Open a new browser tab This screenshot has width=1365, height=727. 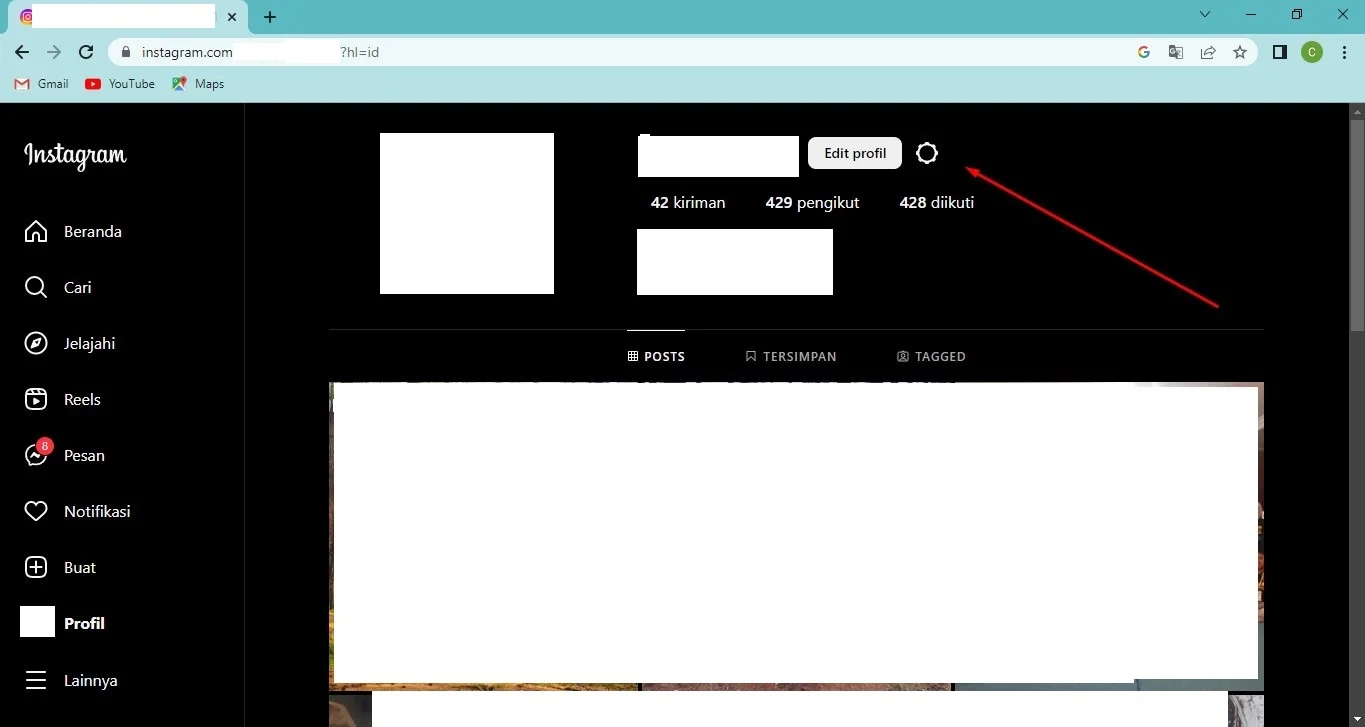click(x=270, y=17)
